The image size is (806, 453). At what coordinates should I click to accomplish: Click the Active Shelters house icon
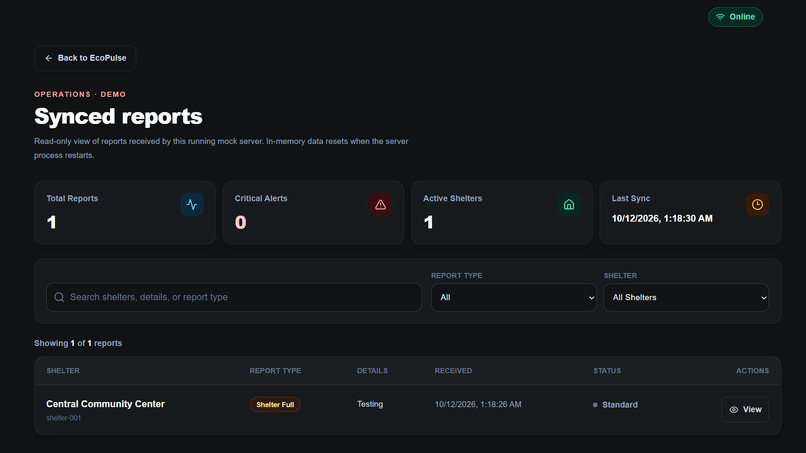pyautogui.click(x=569, y=205)
